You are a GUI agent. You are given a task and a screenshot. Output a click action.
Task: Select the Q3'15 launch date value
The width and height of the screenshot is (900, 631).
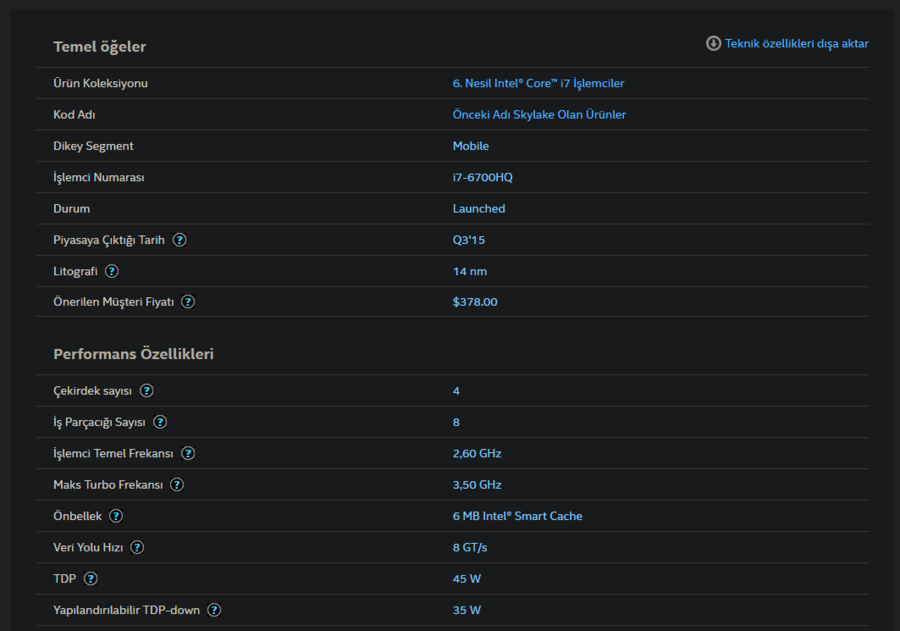[468, 240]
